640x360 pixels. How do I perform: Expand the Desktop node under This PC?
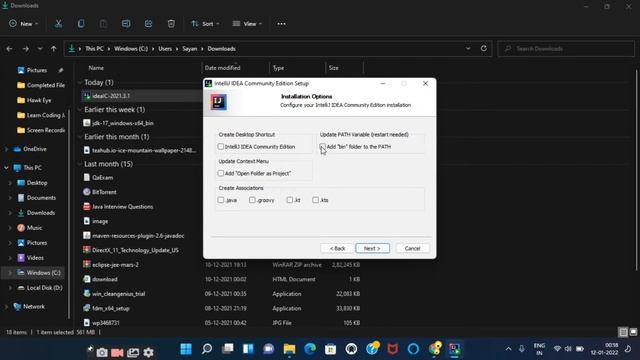[x=10, y=183]
